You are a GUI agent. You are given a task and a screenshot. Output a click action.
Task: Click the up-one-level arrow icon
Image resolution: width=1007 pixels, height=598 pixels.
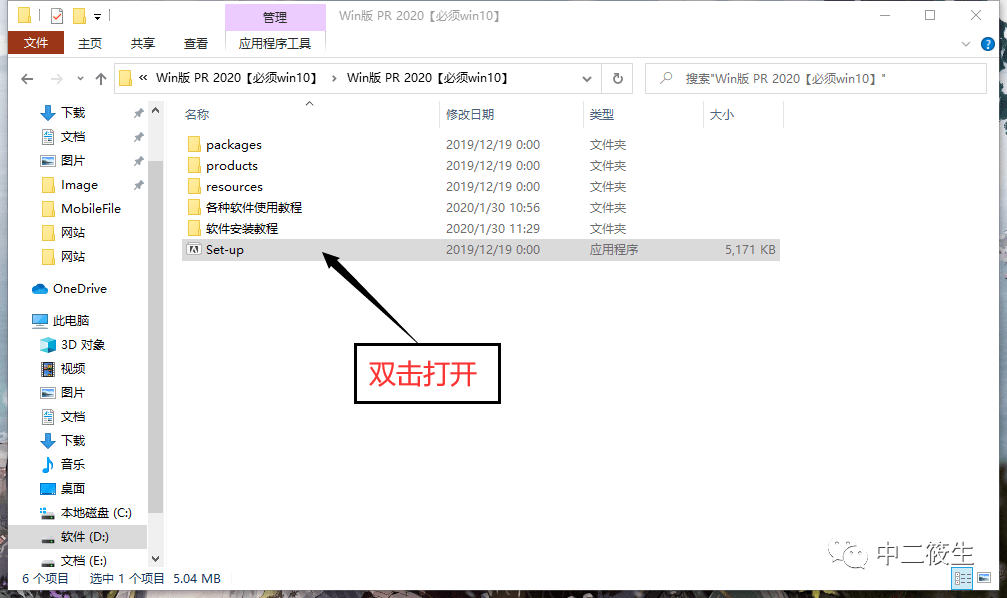[x=100, y=79]
